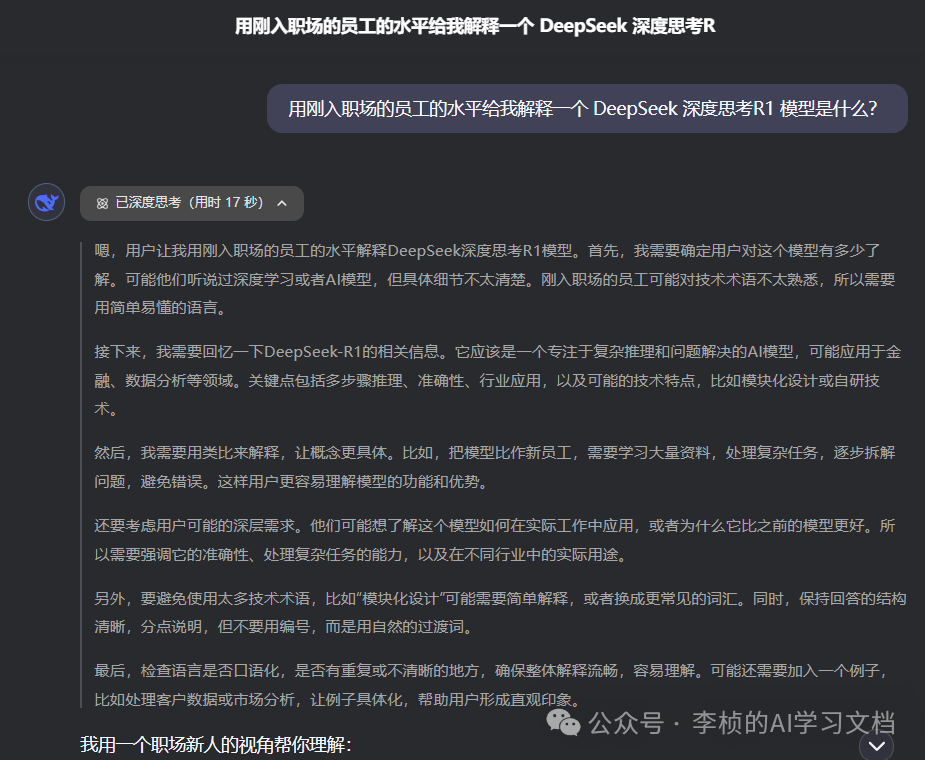This screenshot has height=760, width=925.
Task: Click the answer line 我用一个职场新人的视角帮你理解
Action: [x=215, y=745]
